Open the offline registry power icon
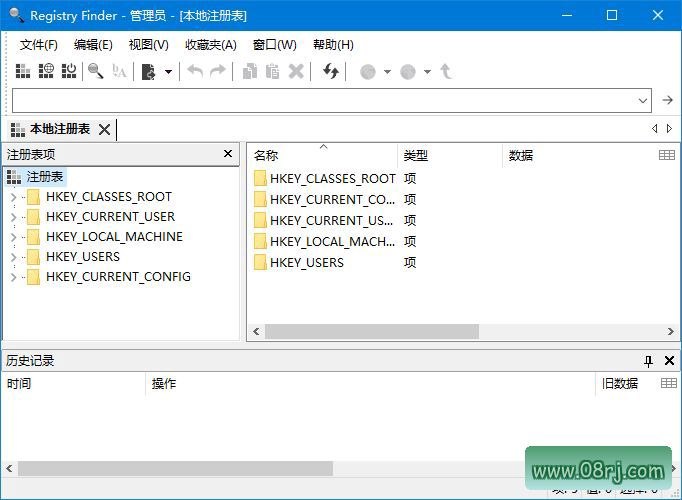This screenshot has width=682, height=500. [69, 71]
